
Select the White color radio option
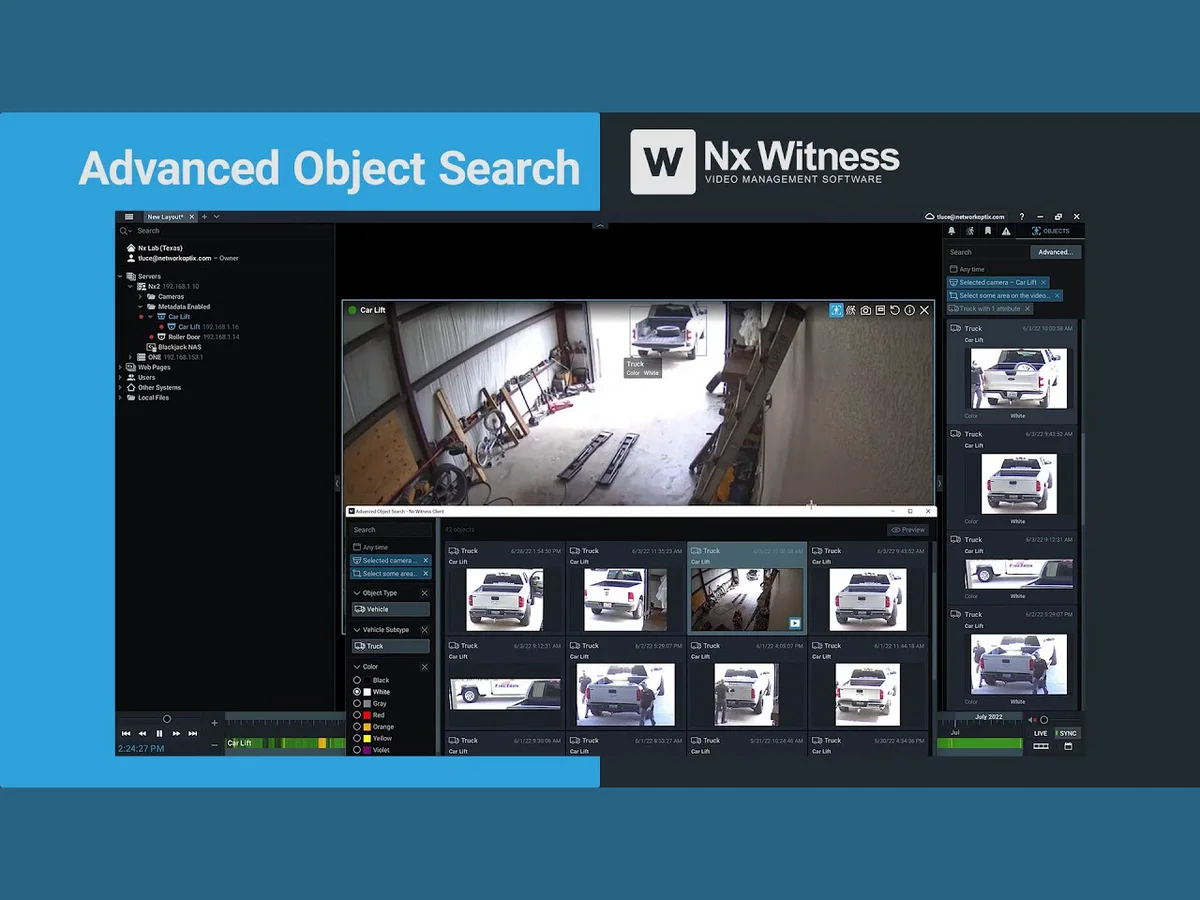point(358,692)
